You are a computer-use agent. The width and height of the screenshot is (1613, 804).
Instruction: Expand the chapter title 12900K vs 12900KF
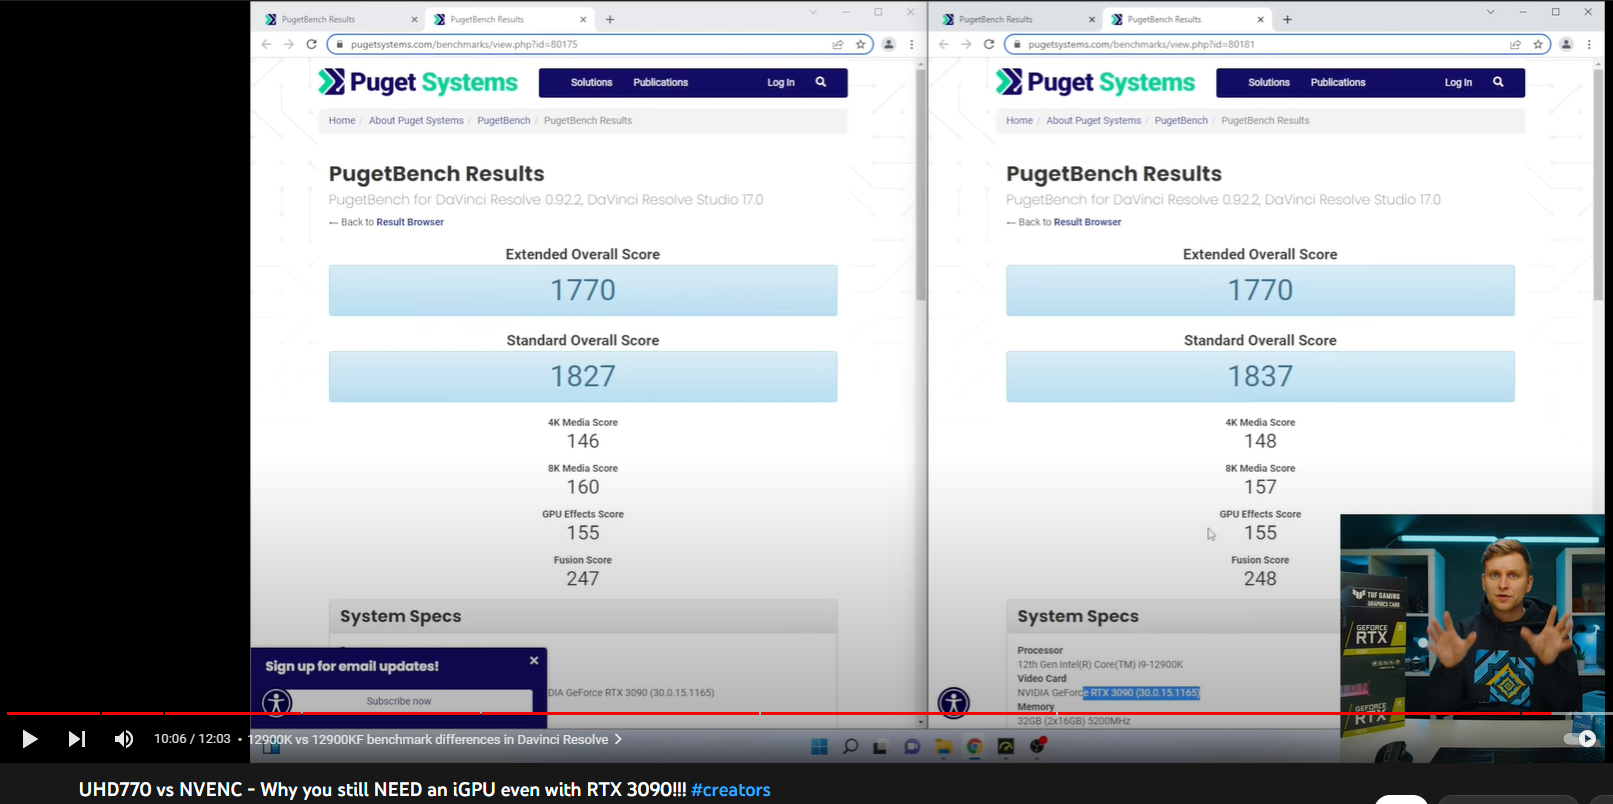(435, 739)
